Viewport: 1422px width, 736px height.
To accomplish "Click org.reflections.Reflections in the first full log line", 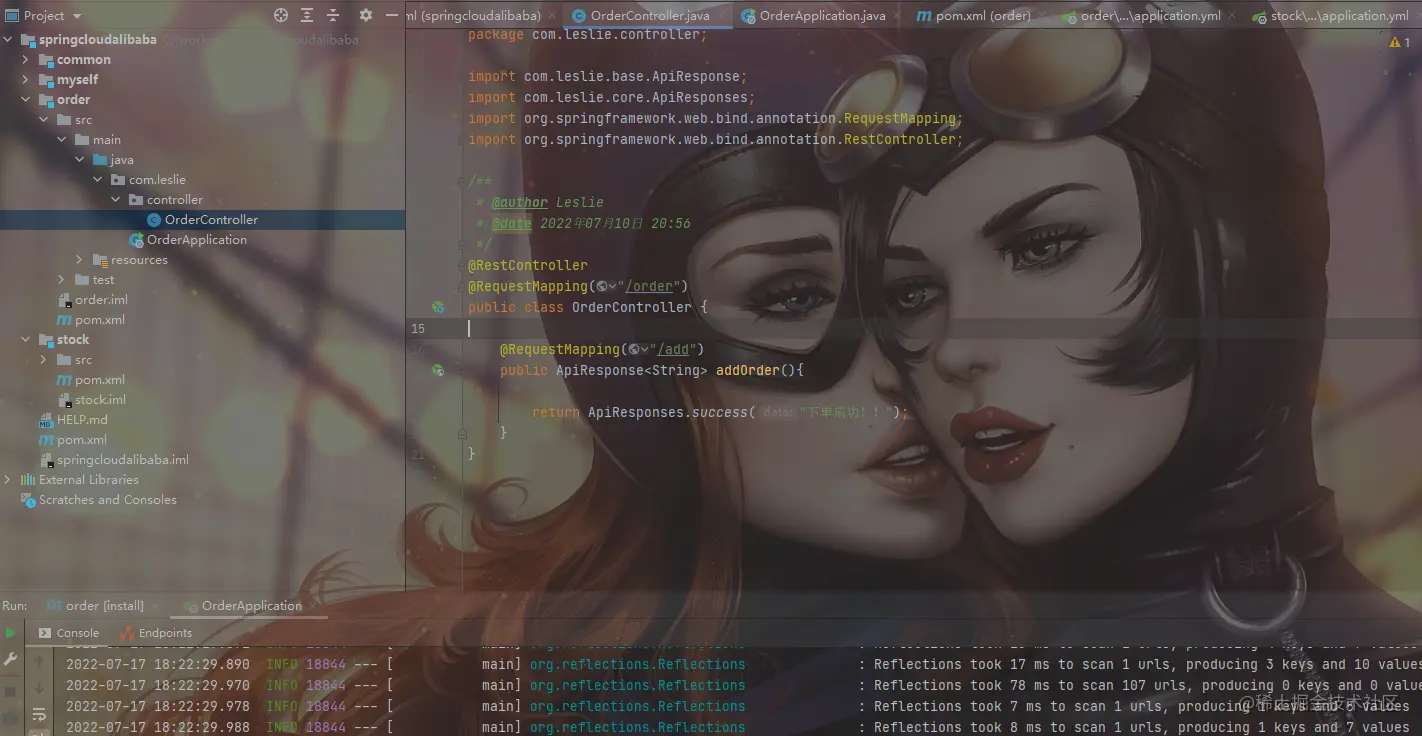I will 637,664.
